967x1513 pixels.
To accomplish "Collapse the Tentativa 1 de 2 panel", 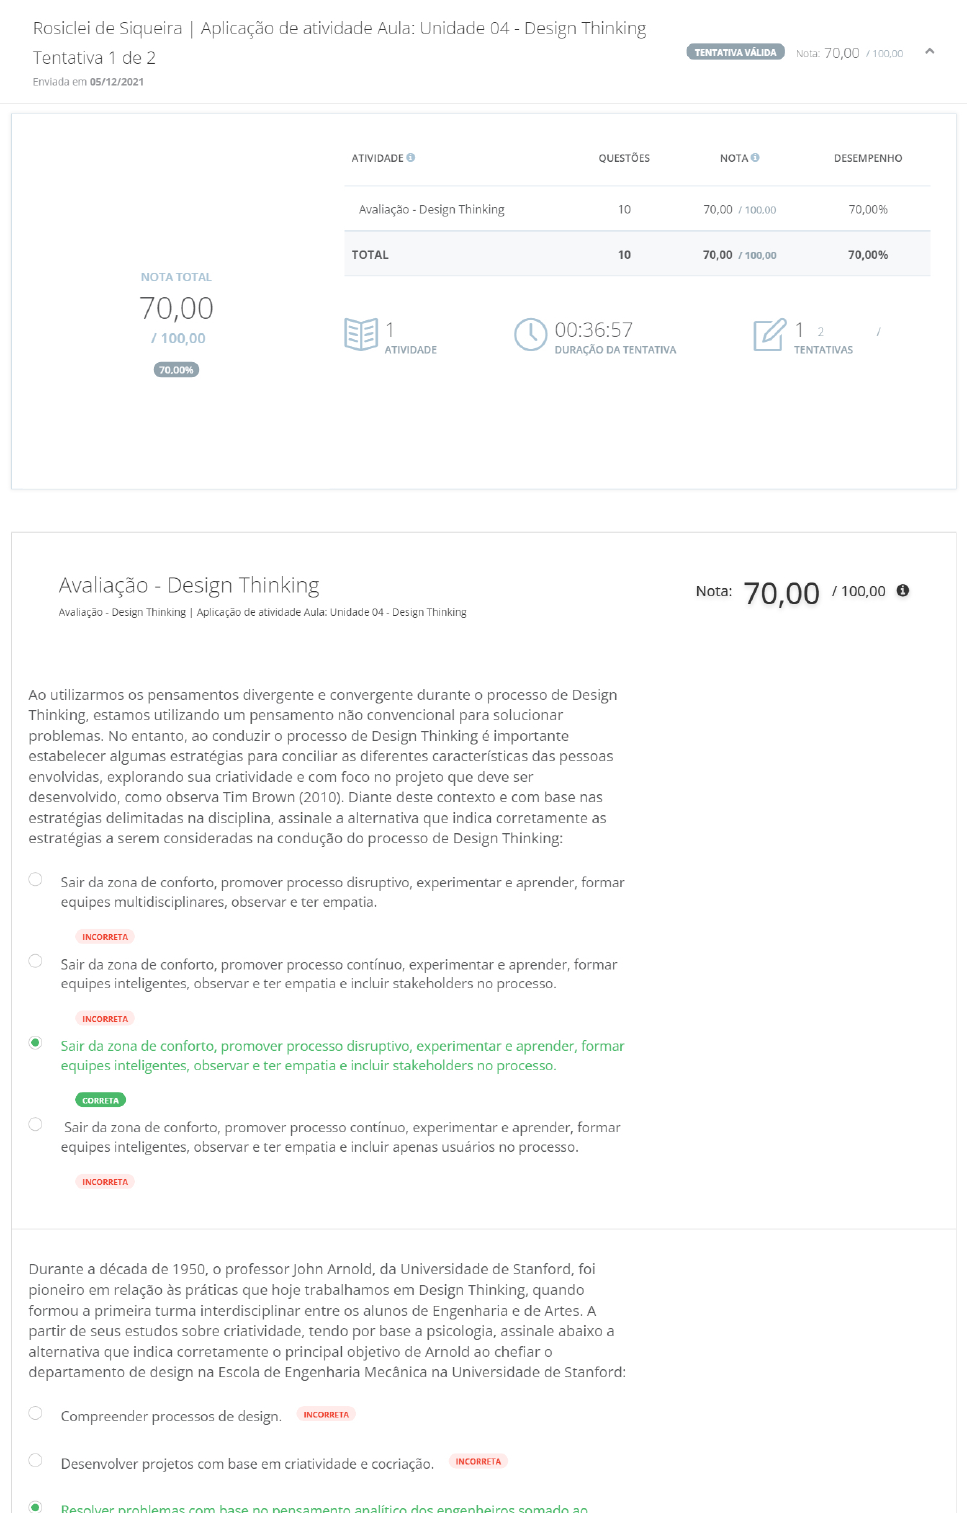I will click(x=929, y=51).
